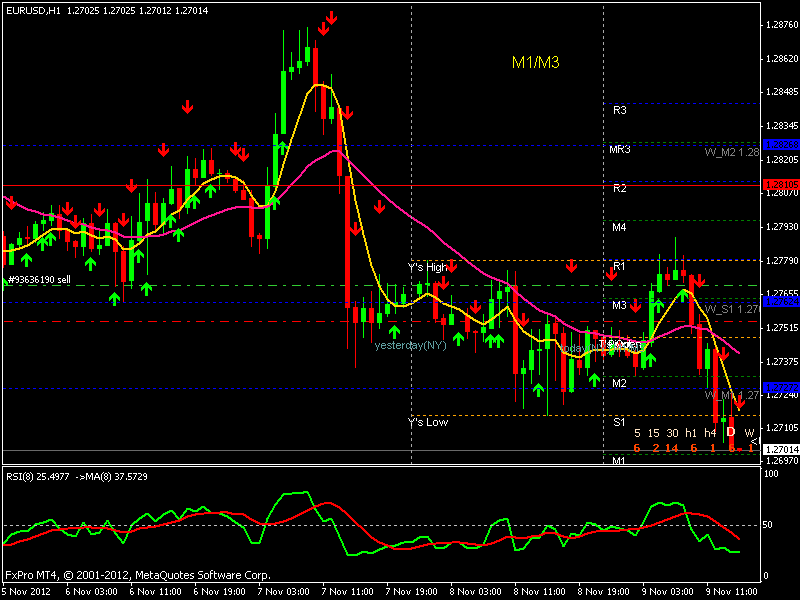Click the M3 pivot level label
800x600 pixels.
coord(619,305)
